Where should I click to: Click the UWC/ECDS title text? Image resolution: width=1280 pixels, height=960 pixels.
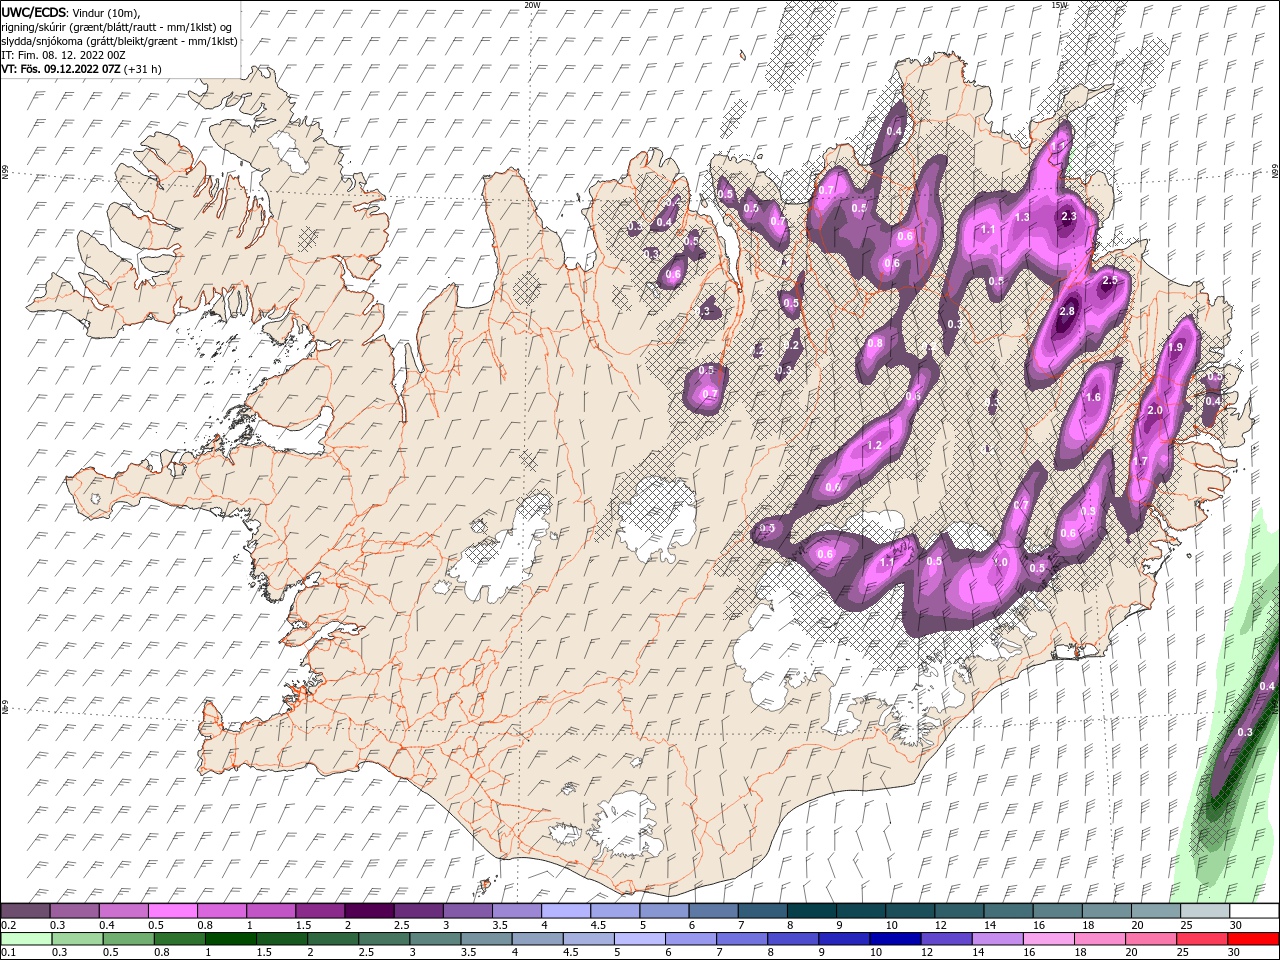point(34,12)
